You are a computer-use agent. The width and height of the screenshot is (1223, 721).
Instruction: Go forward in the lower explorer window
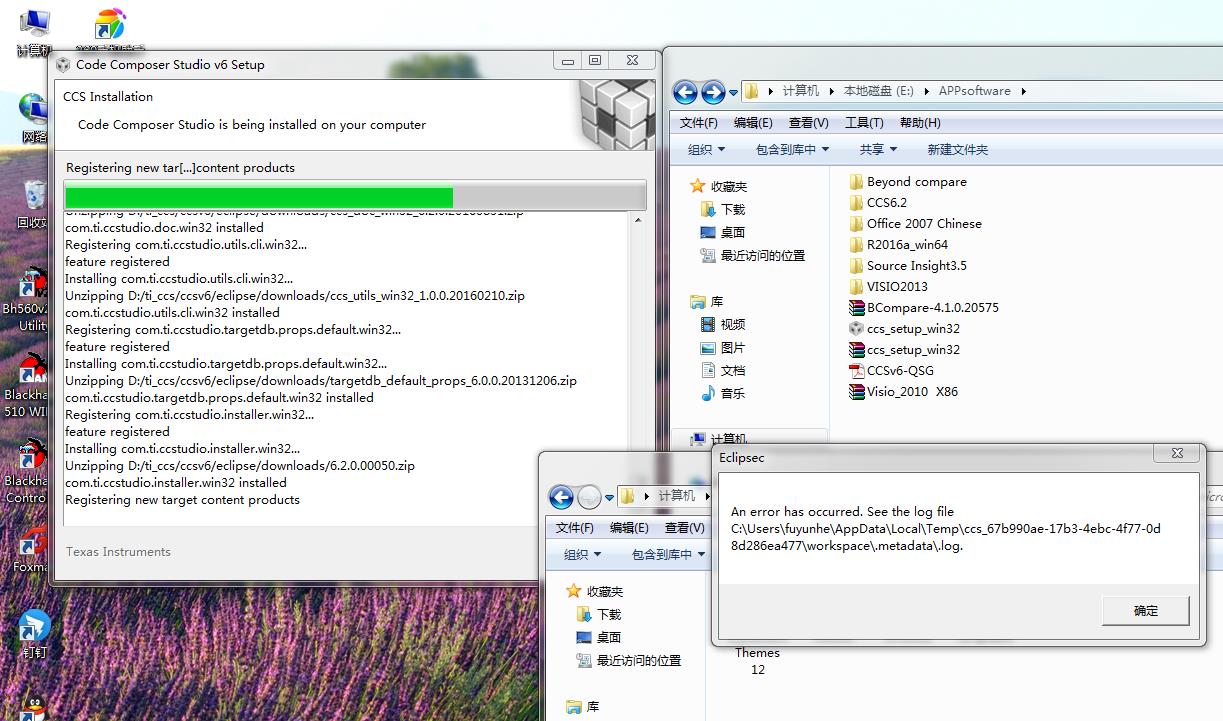[589, 496]
